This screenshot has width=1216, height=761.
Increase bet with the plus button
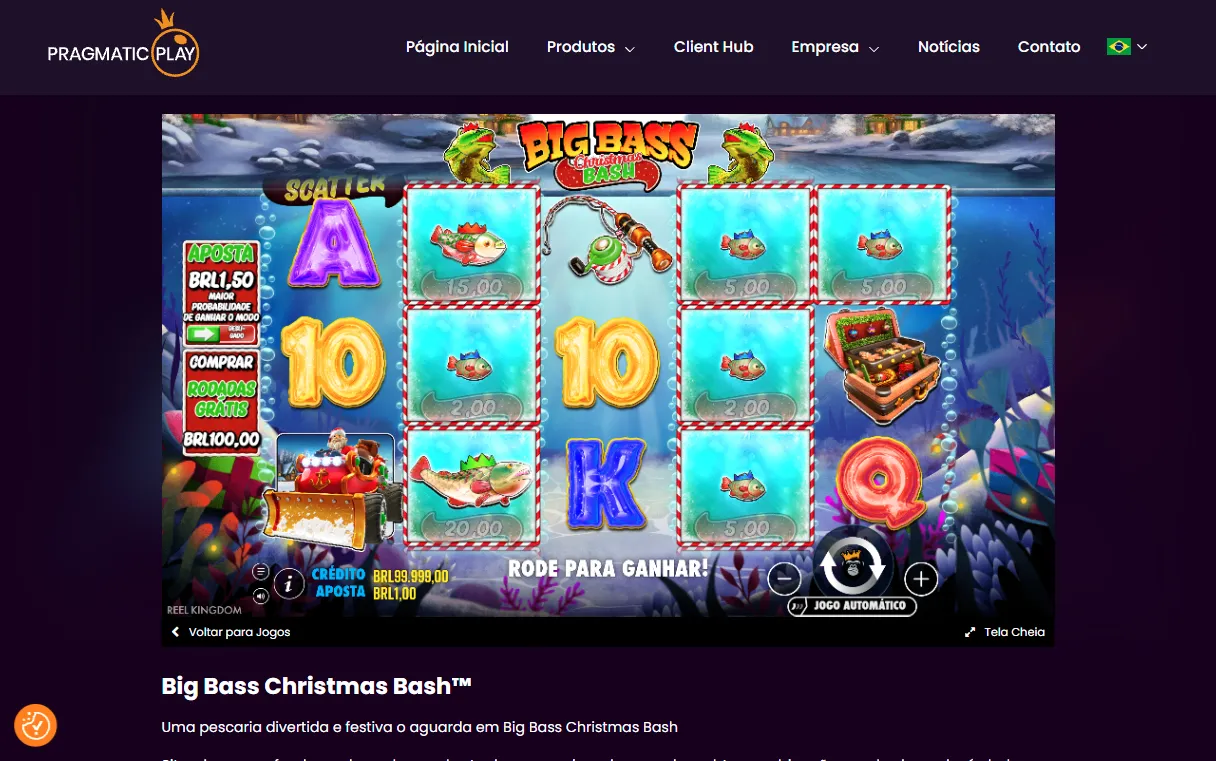(x=921, y=578)
